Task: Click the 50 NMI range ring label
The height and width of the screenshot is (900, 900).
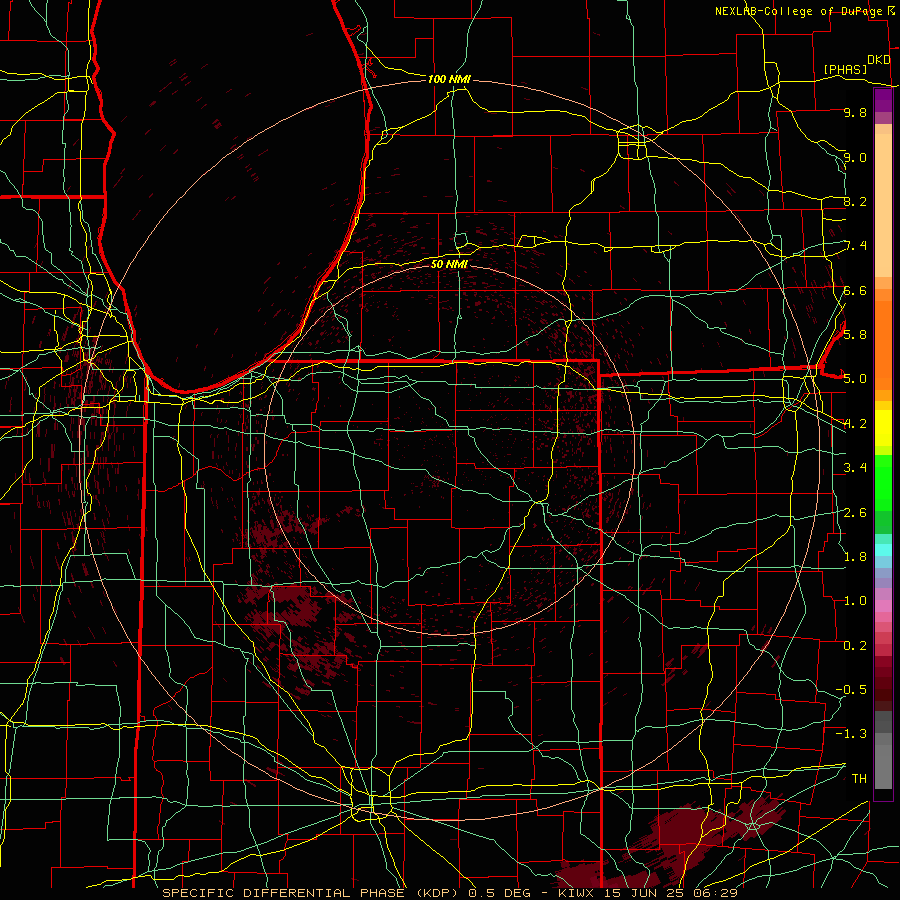Action: pyautogui.click(x=449, y=264)
